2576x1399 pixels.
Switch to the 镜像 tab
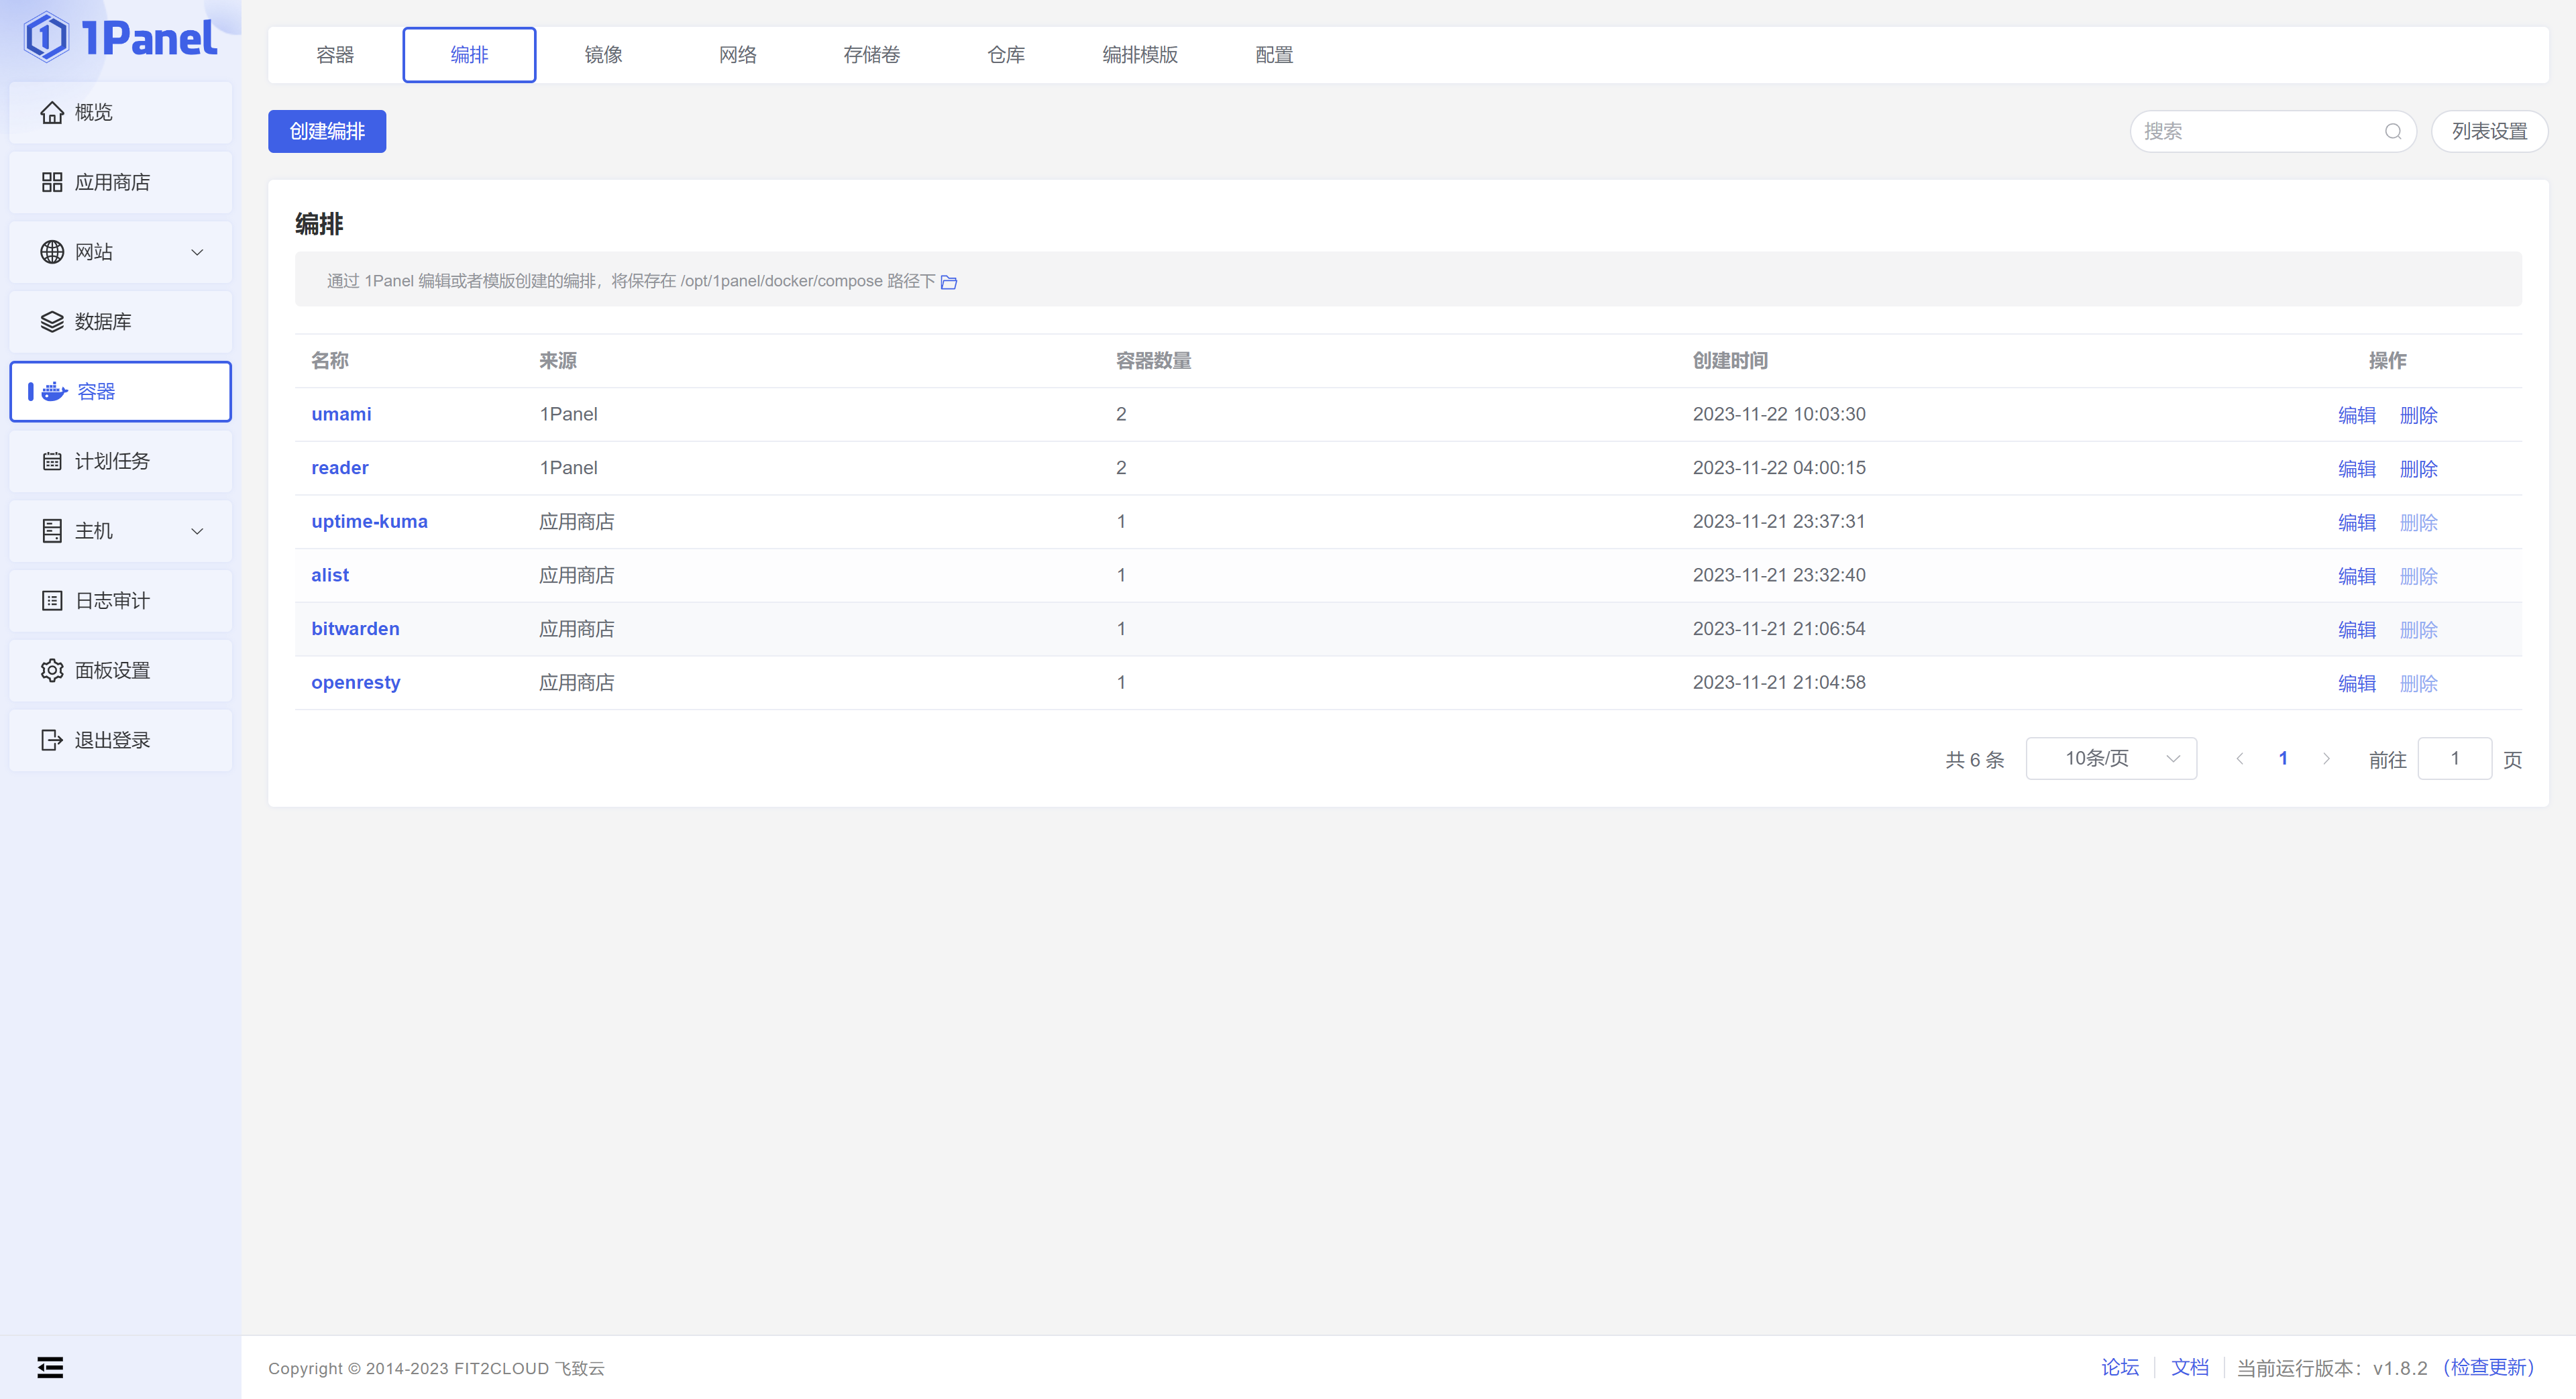pyautogui.click(x=603, y=55)
